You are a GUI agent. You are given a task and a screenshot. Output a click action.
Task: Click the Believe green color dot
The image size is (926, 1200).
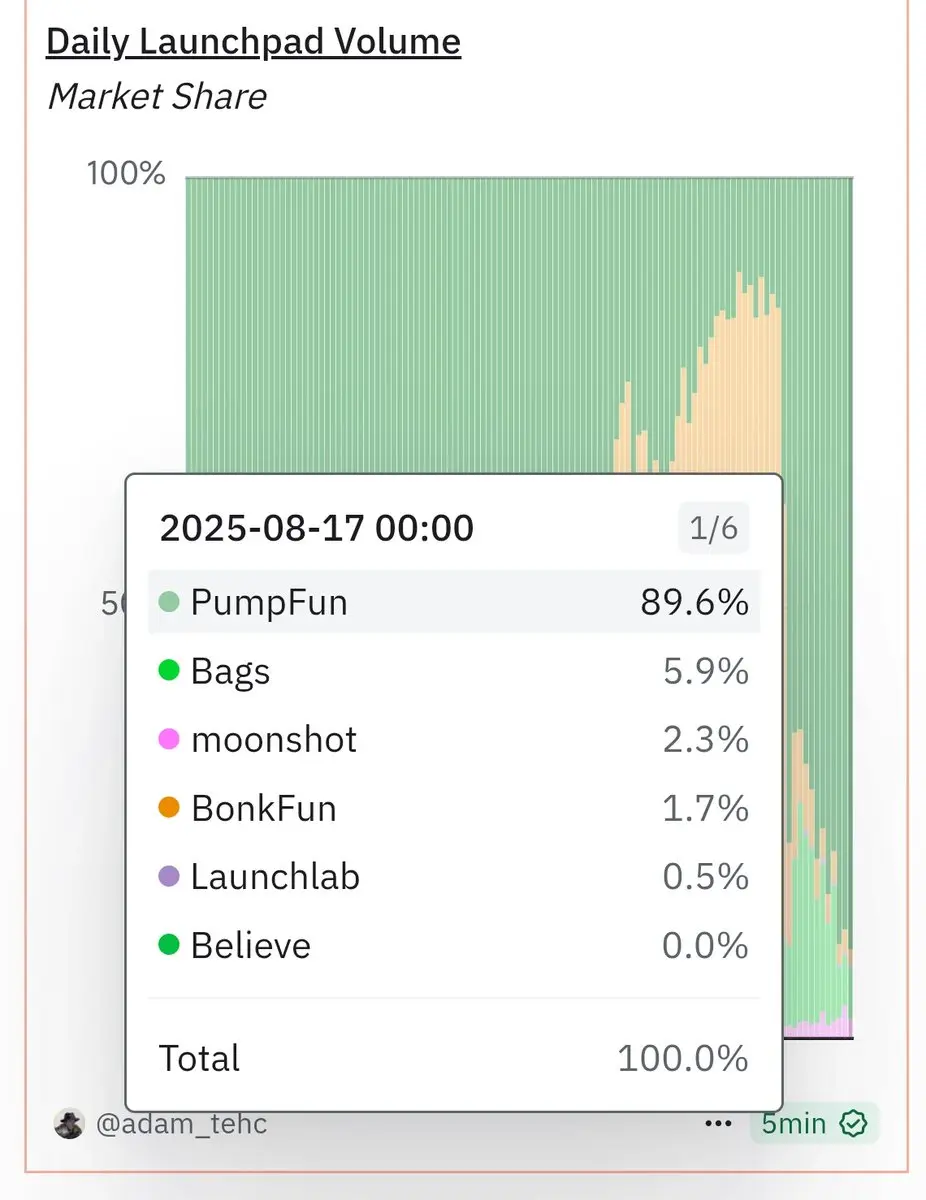(169, 944)
